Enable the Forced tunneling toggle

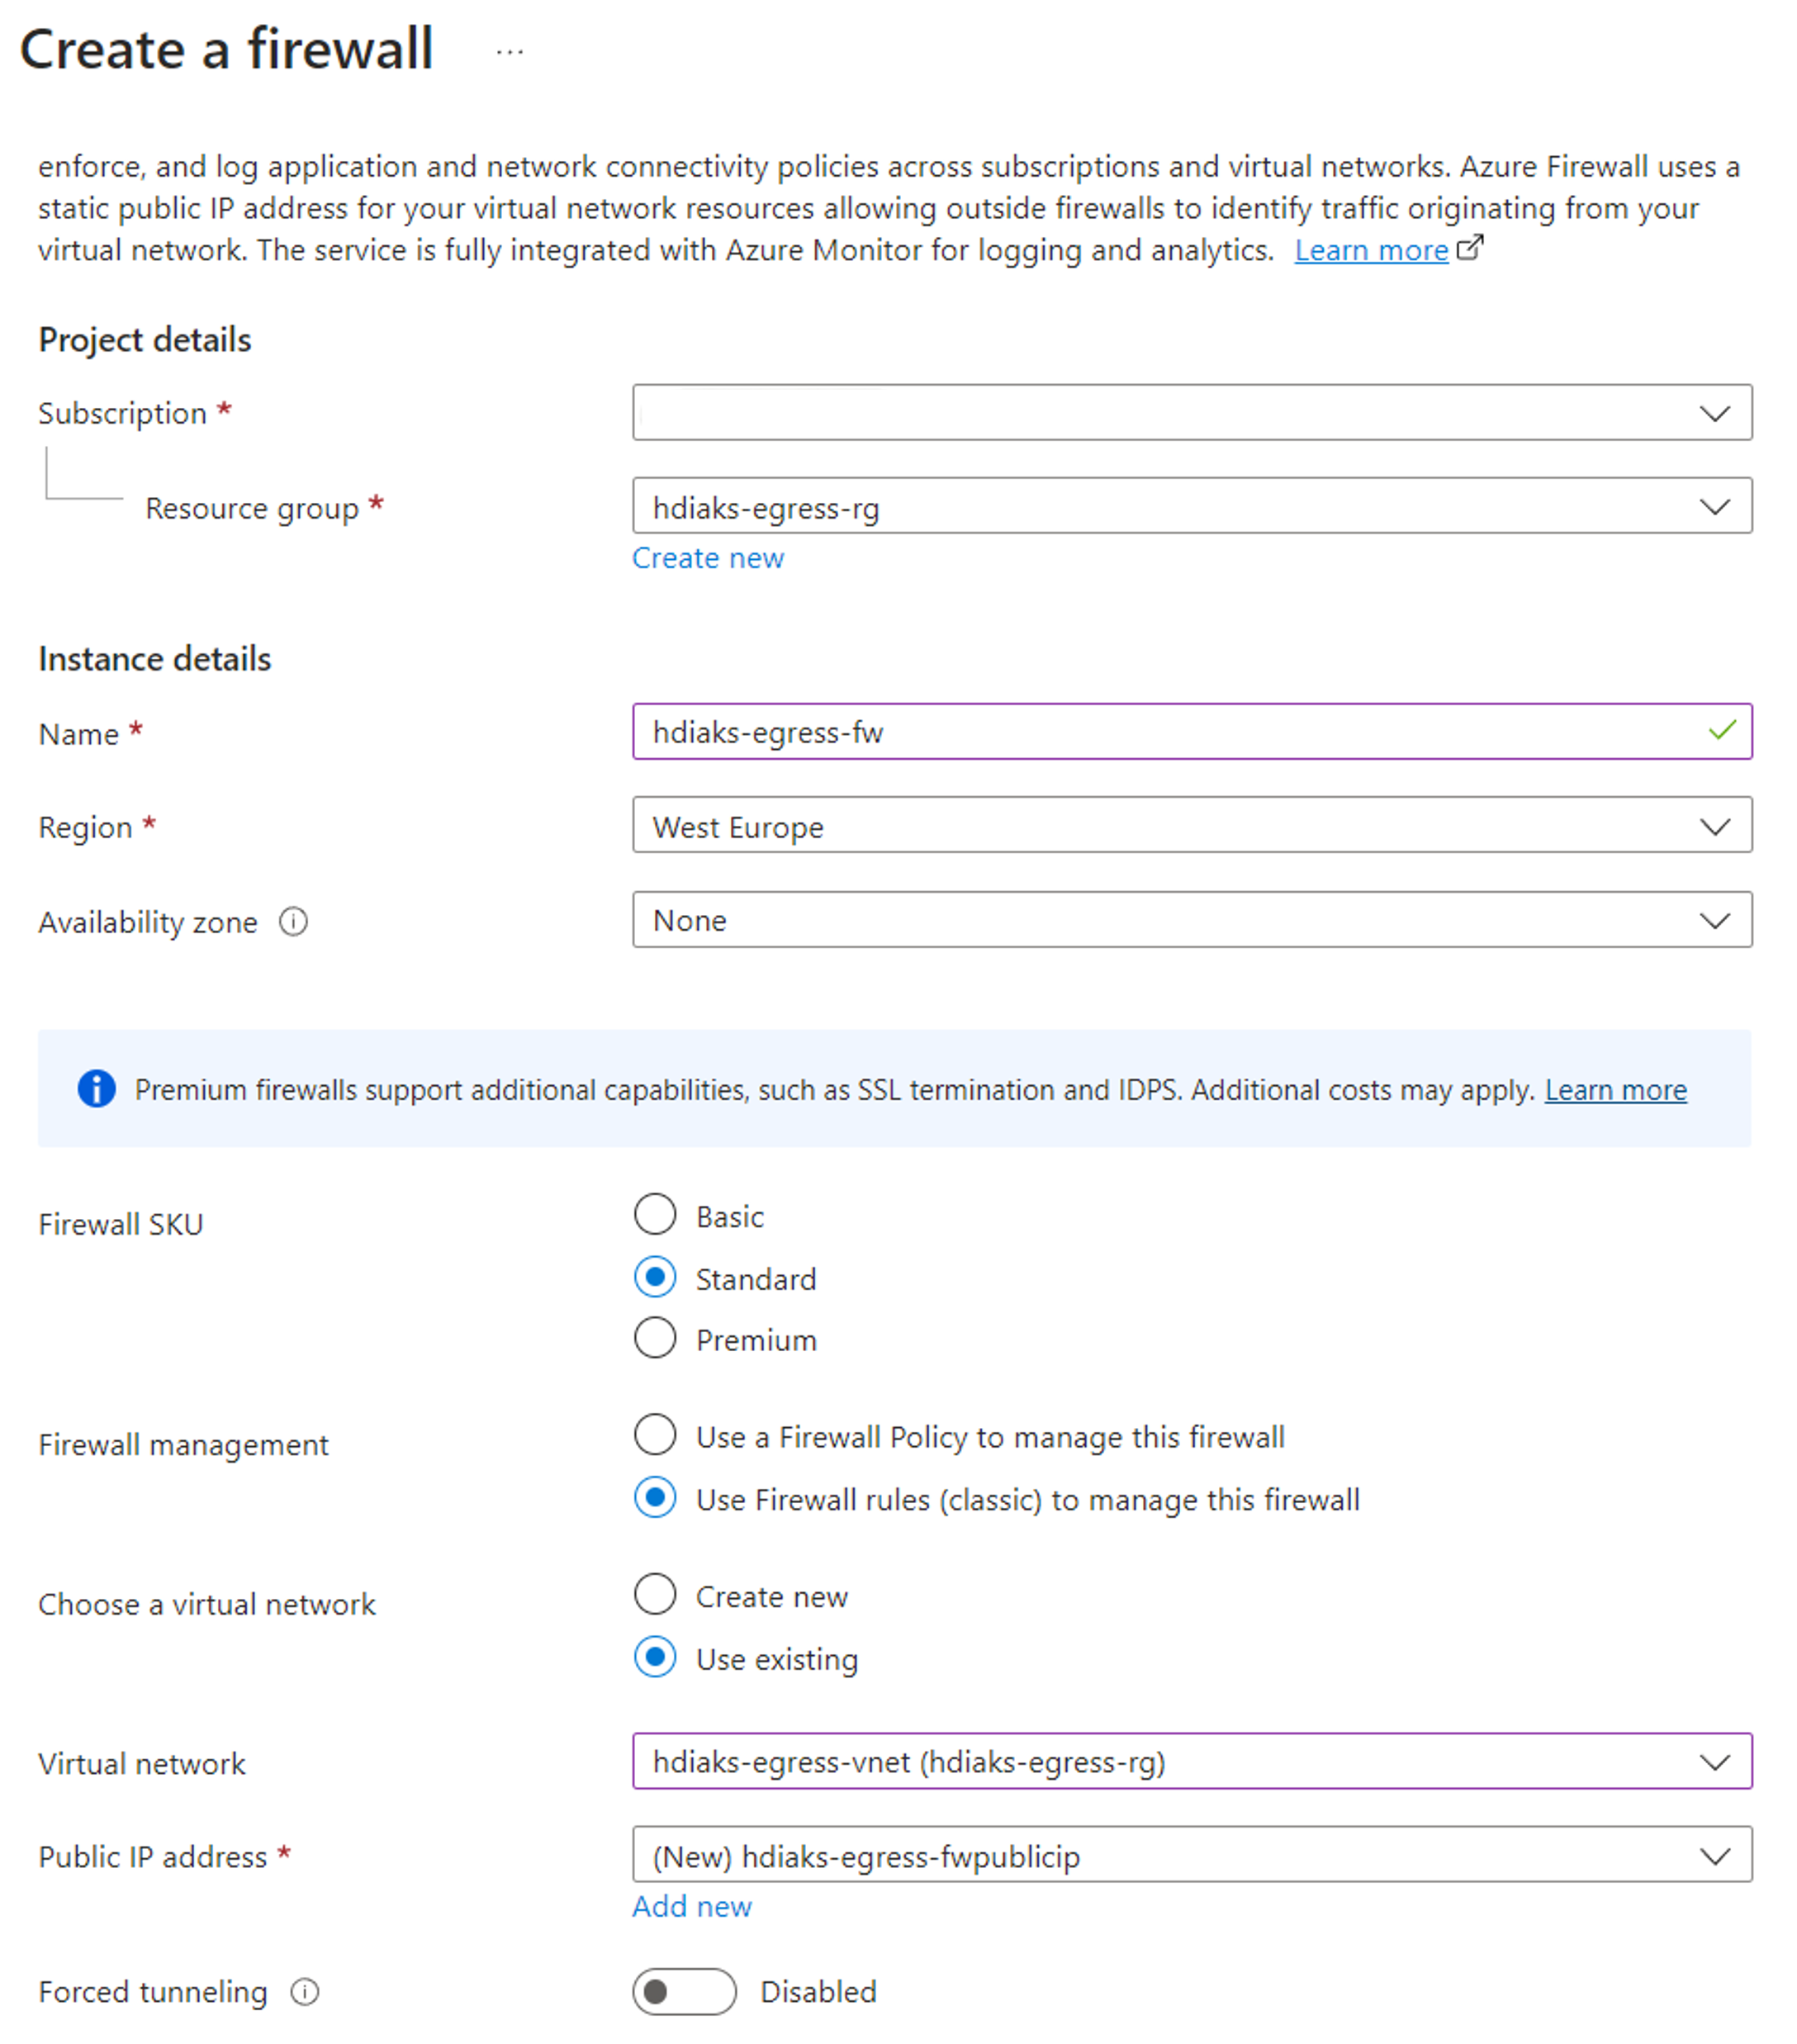[x=684, y=1991]
